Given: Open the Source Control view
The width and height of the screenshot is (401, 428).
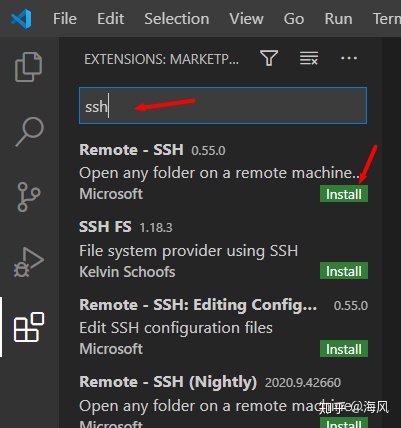Looking at the screenshot, I should click(x=29, y=197).
